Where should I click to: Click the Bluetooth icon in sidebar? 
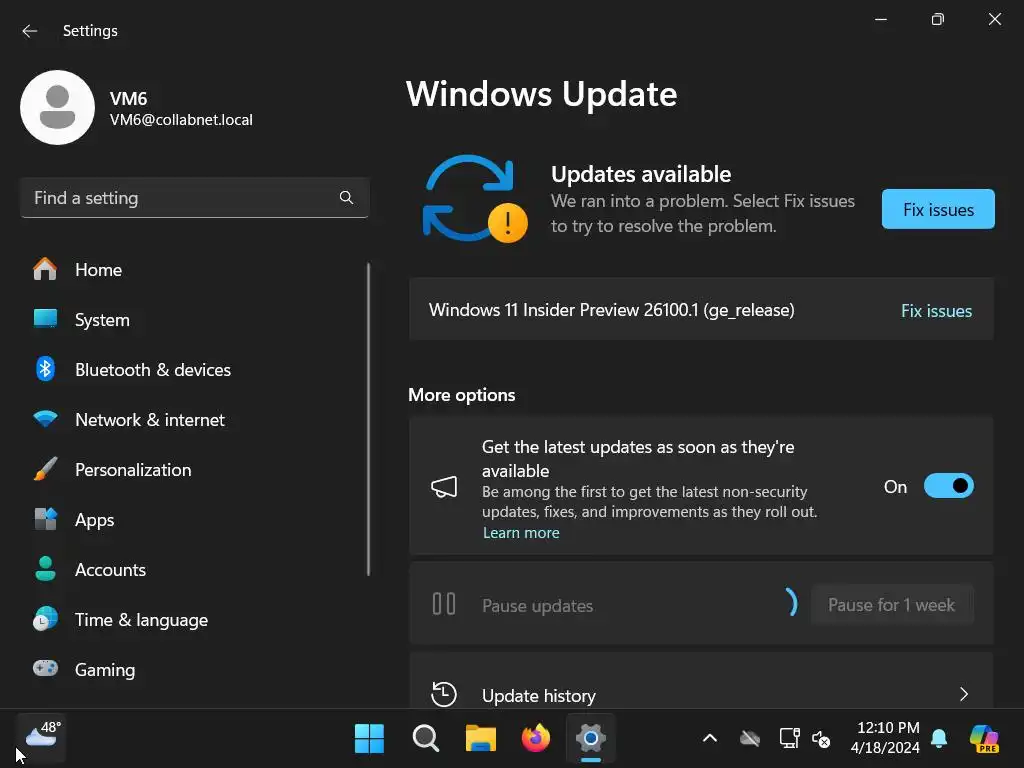[x=45, y=369]
